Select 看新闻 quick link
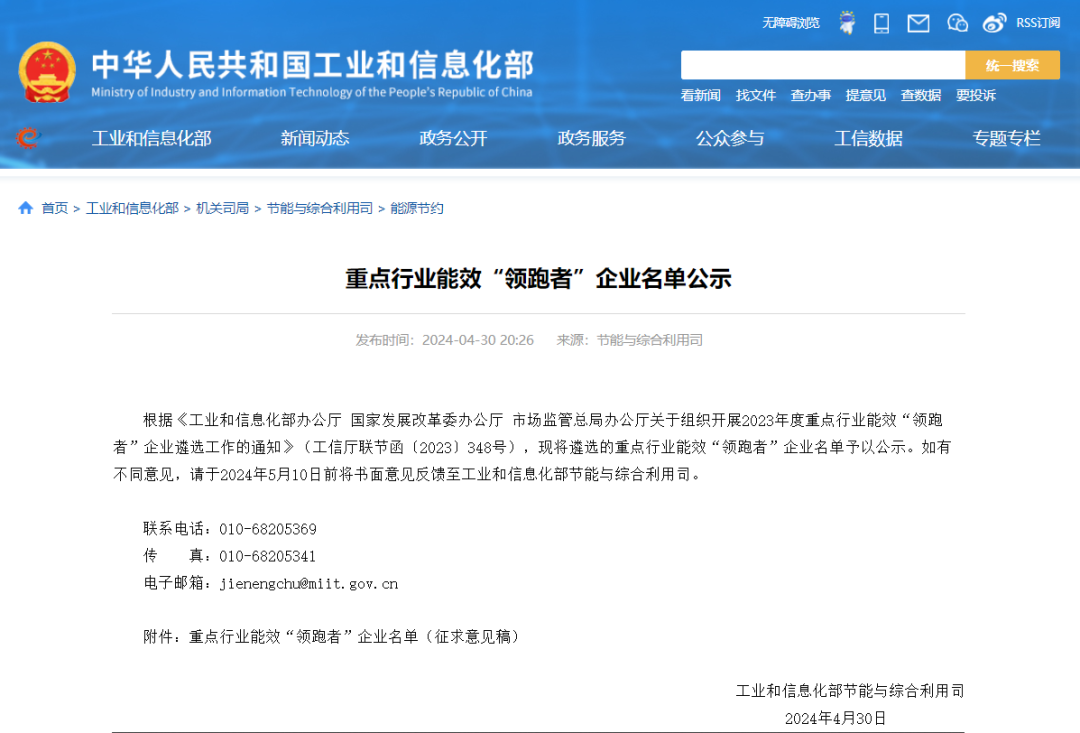This screenshot has height=733, width=1080. pos(700,96)
